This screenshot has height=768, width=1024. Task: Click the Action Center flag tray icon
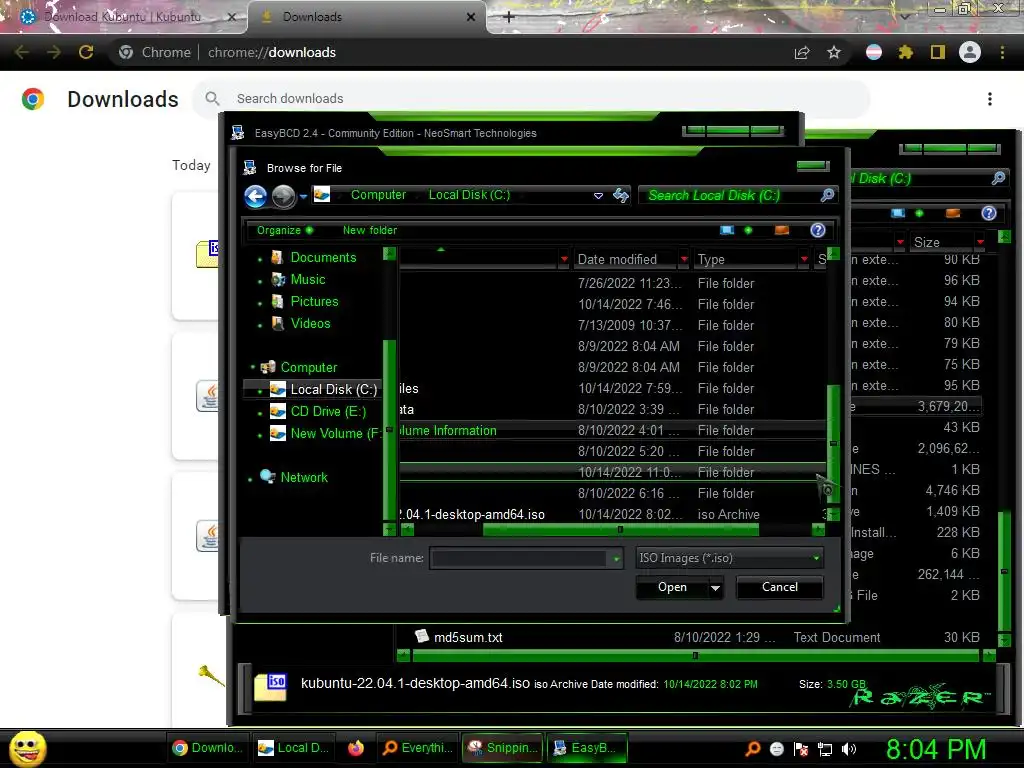pos(801,749)
